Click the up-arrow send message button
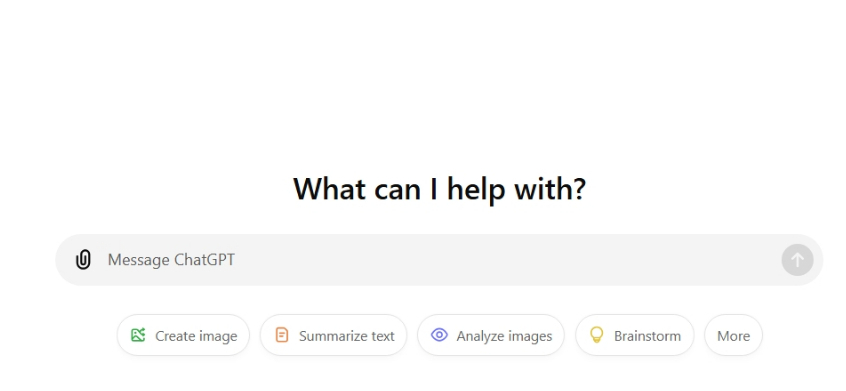 [797, 260]
